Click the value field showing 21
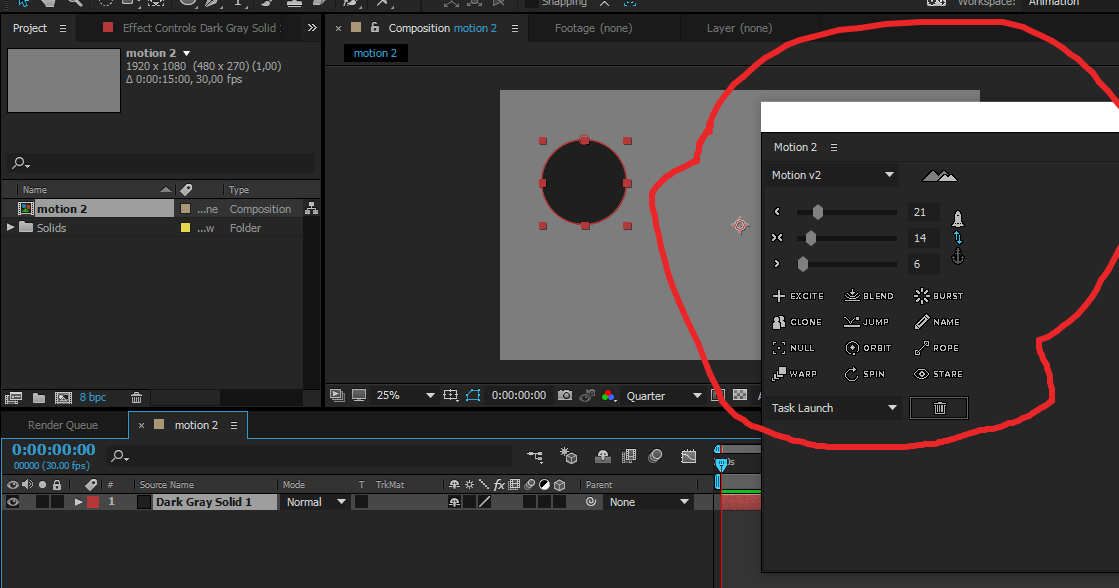1119x588 pixels. point(923,212)
